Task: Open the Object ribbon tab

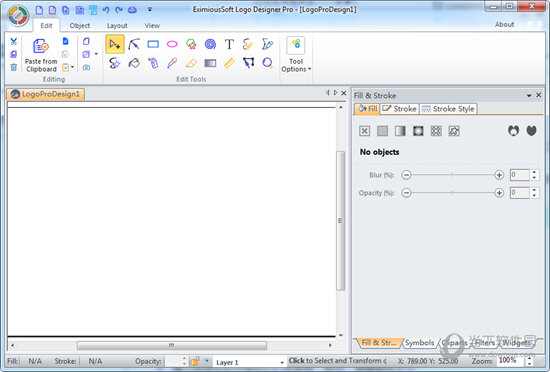Action: (x=80, y=26)
